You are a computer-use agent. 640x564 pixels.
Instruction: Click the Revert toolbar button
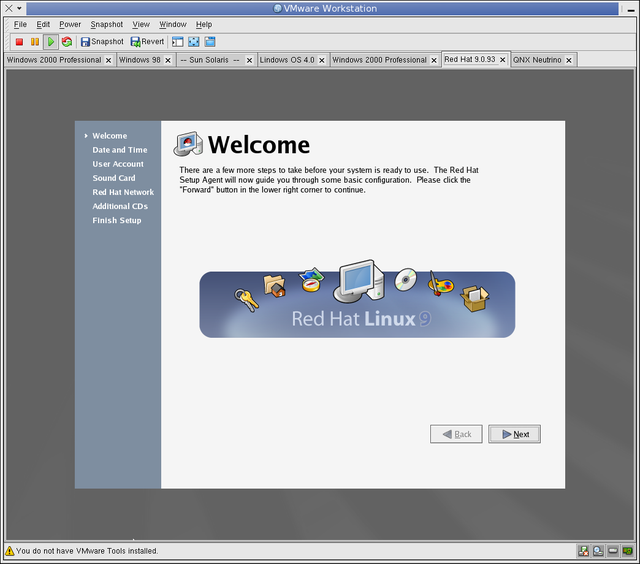click(x=147, y=42)
